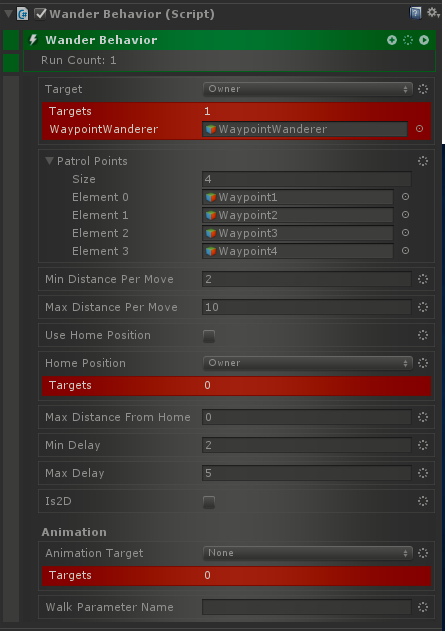Viewport: 445px width, 631px height.
Task: Click the play icon on Wander Behavior header
Action: pyautogui.click(x=424, y=40)
